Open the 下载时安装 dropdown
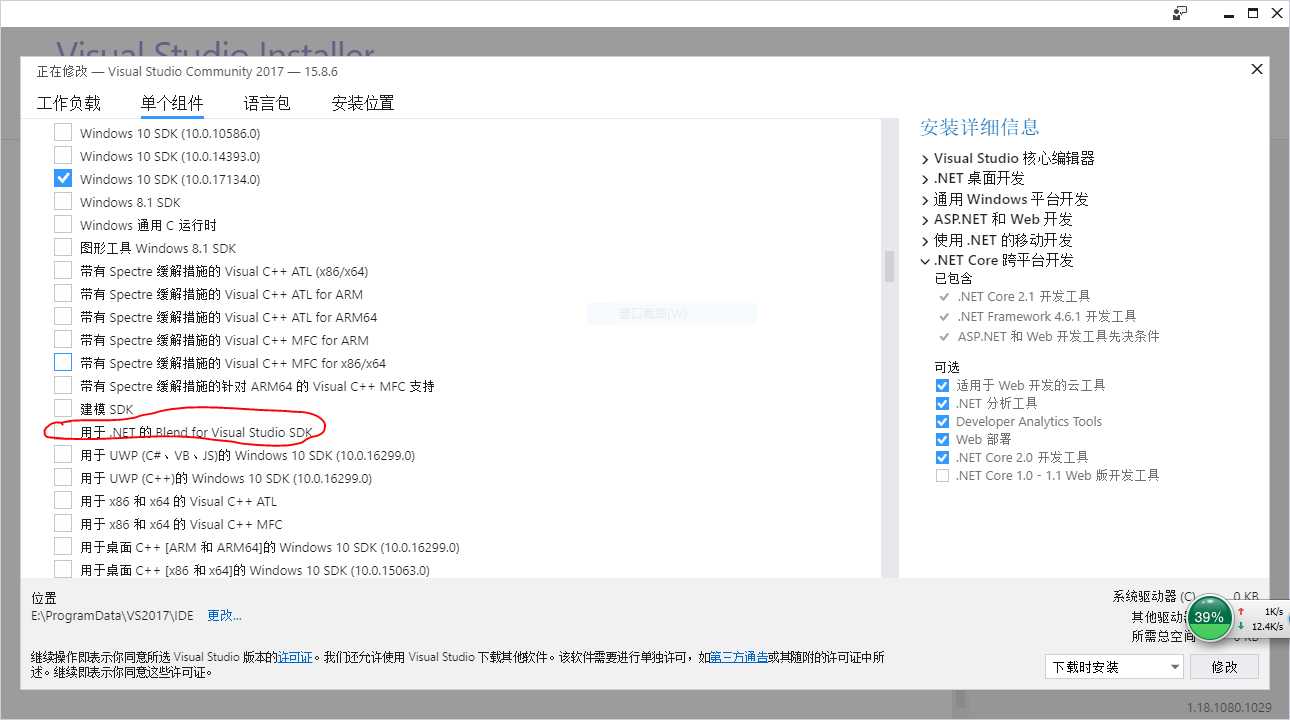Screen dimensions: 1290x720 1114,667
